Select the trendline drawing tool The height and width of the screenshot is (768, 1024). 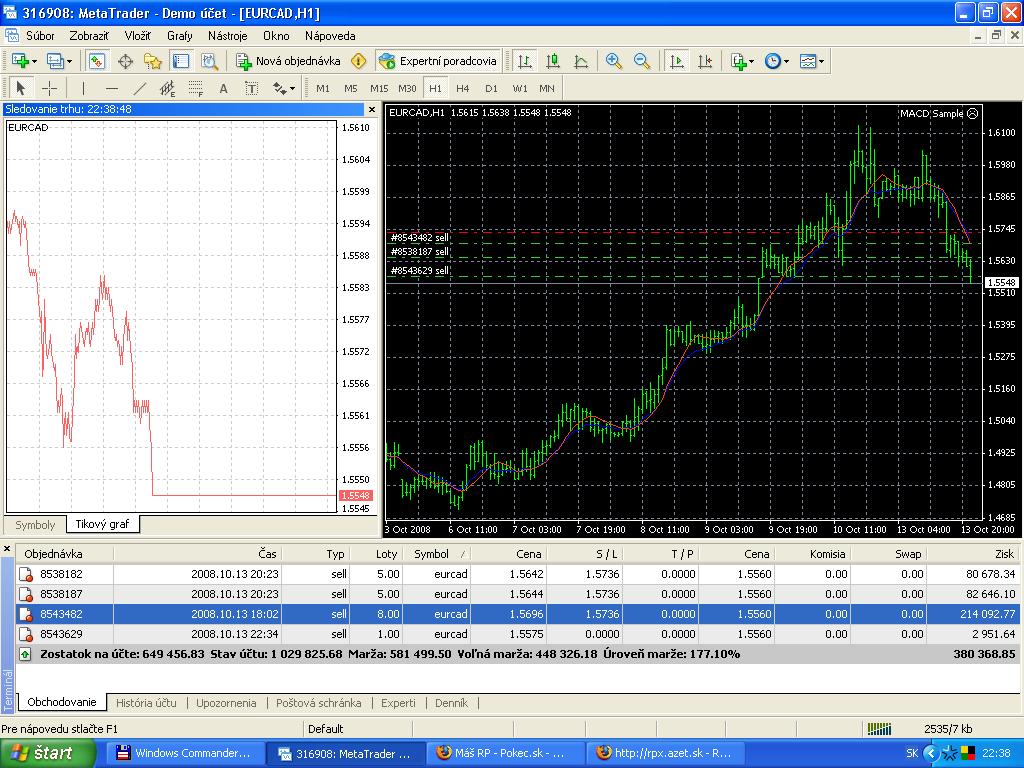pyautogui.click(x=140, y=88)
